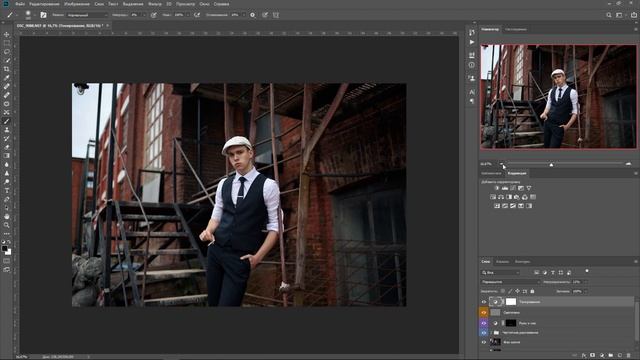Toggle visibility of the violet-tagged layer
The height and width of the screenshot is (360, 640).
484,323
